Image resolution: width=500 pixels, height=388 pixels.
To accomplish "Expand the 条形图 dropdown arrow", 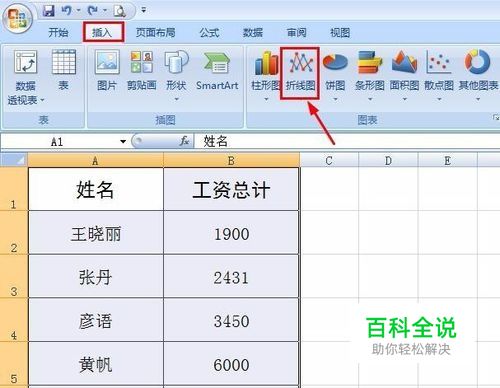I will (x=370, y=99).
